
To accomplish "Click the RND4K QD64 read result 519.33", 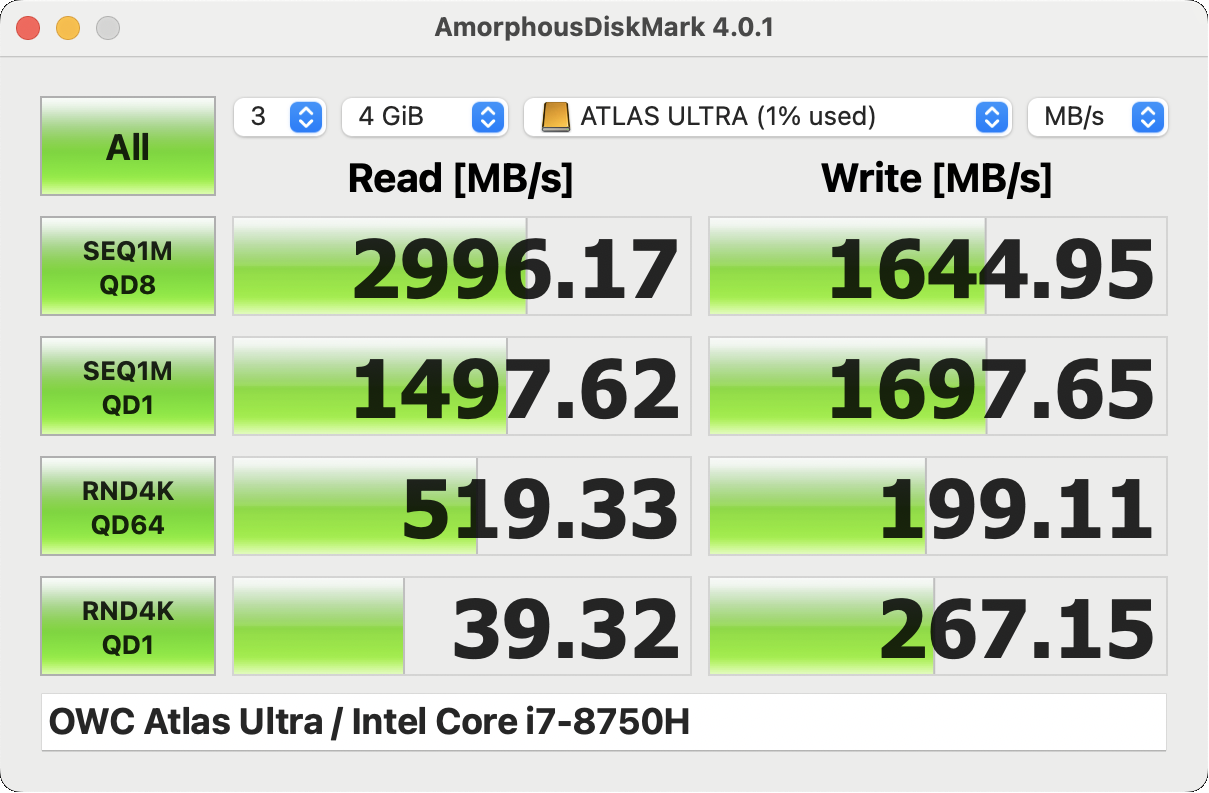I will point(462,507).
